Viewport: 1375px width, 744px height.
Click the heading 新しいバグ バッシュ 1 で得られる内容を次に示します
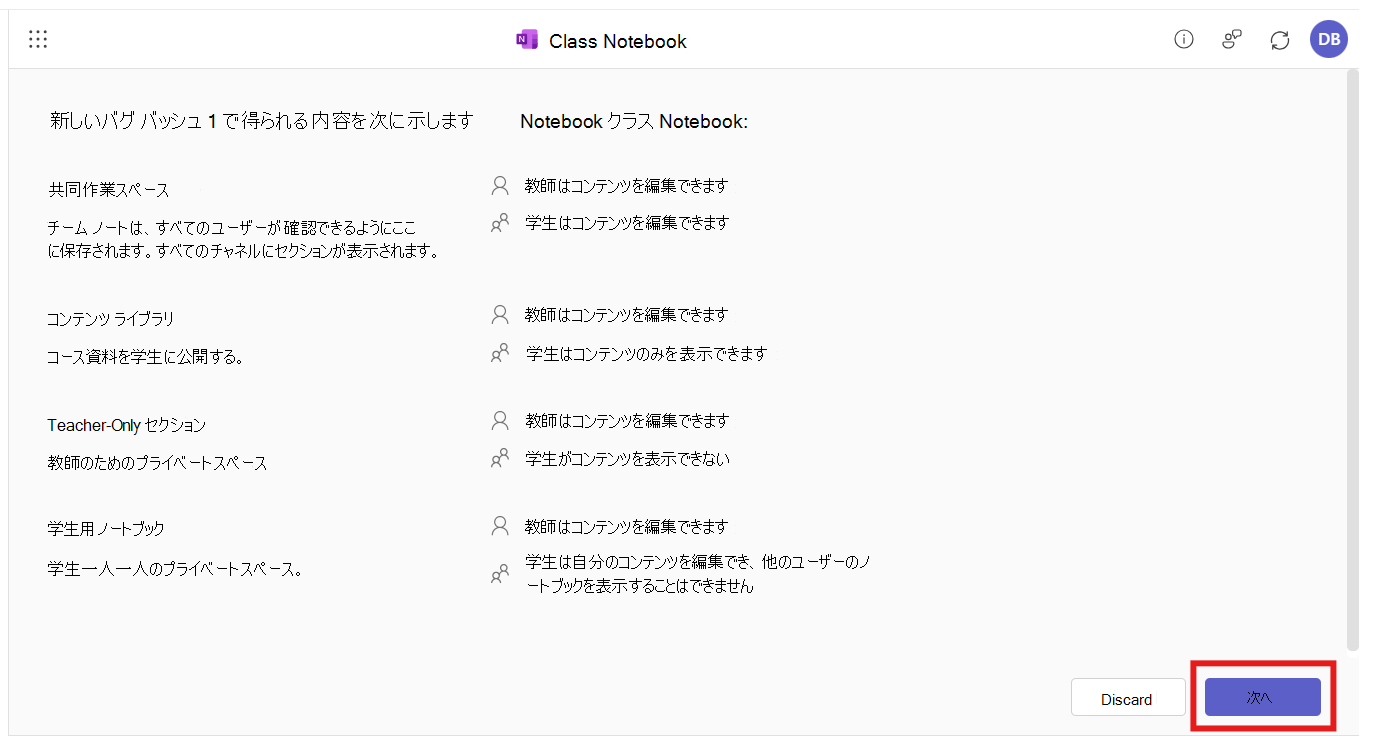click(x=261, y=121)
